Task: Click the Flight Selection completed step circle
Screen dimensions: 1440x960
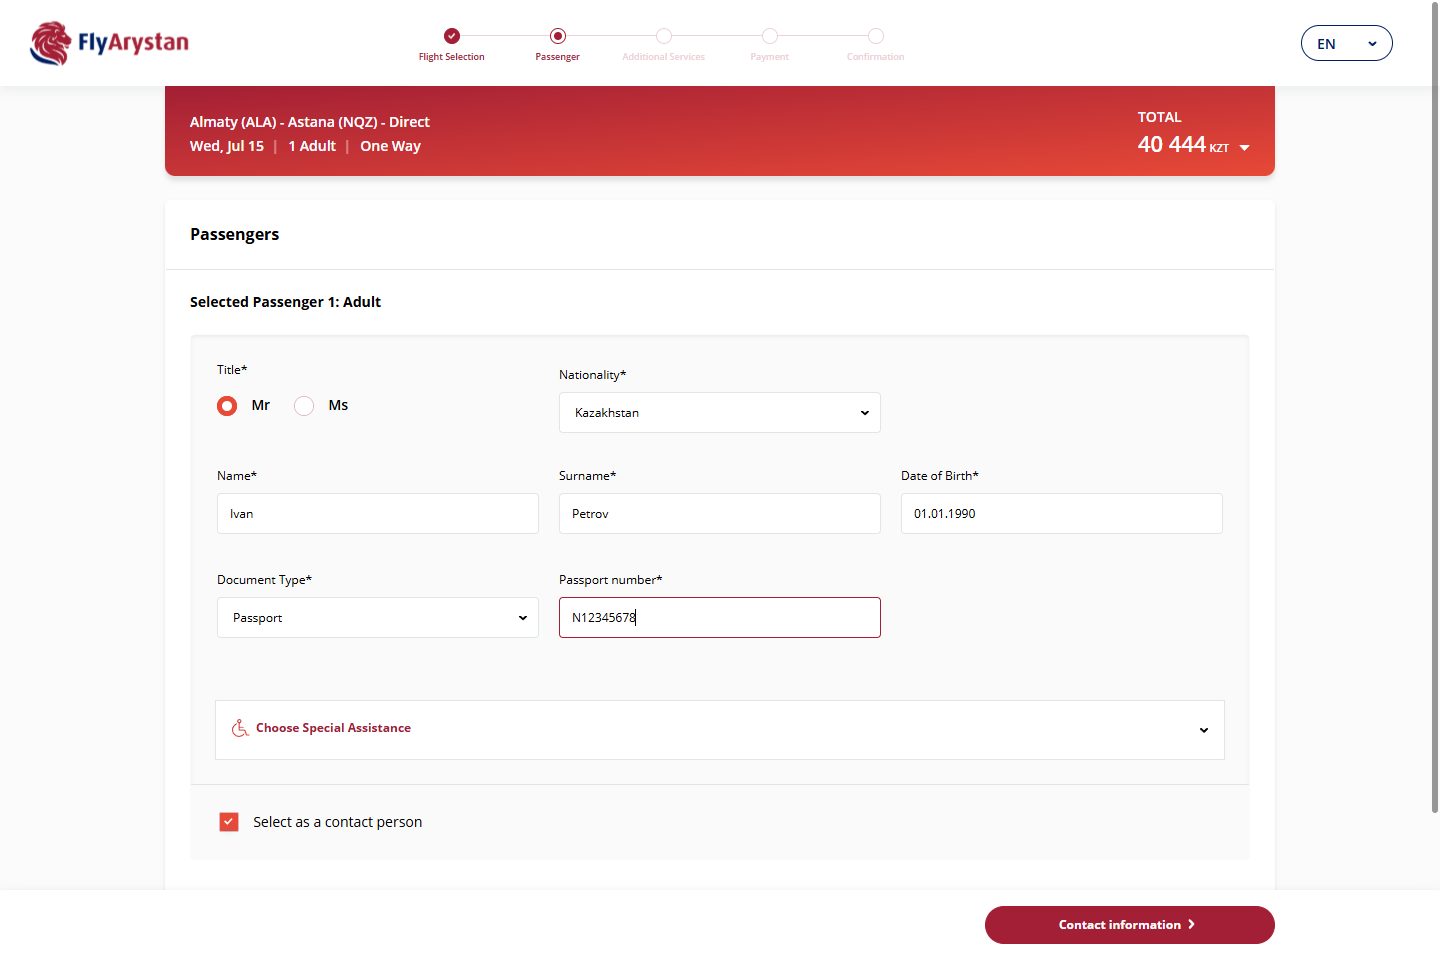Action: pos(452,36)
